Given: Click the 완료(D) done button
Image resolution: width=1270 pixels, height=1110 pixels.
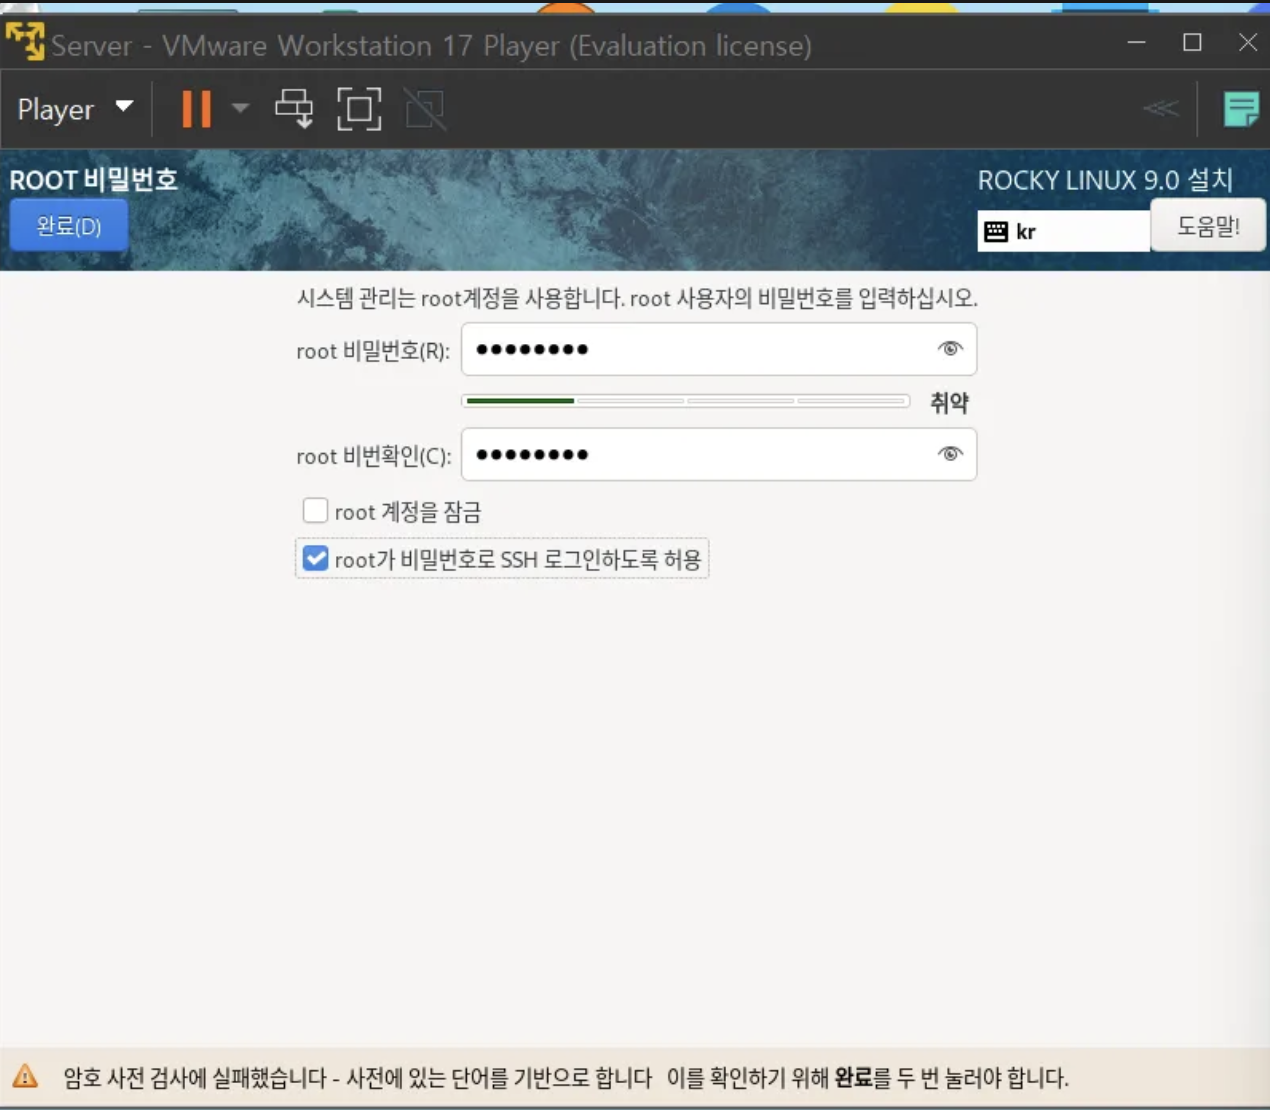Looking at the screenshot, I should click(69, 226).
